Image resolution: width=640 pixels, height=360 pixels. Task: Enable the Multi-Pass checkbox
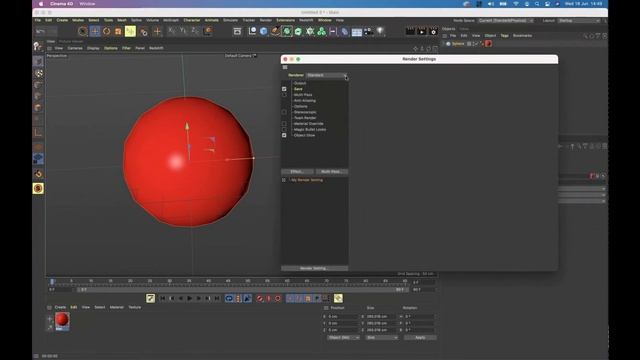click(284, 95)
